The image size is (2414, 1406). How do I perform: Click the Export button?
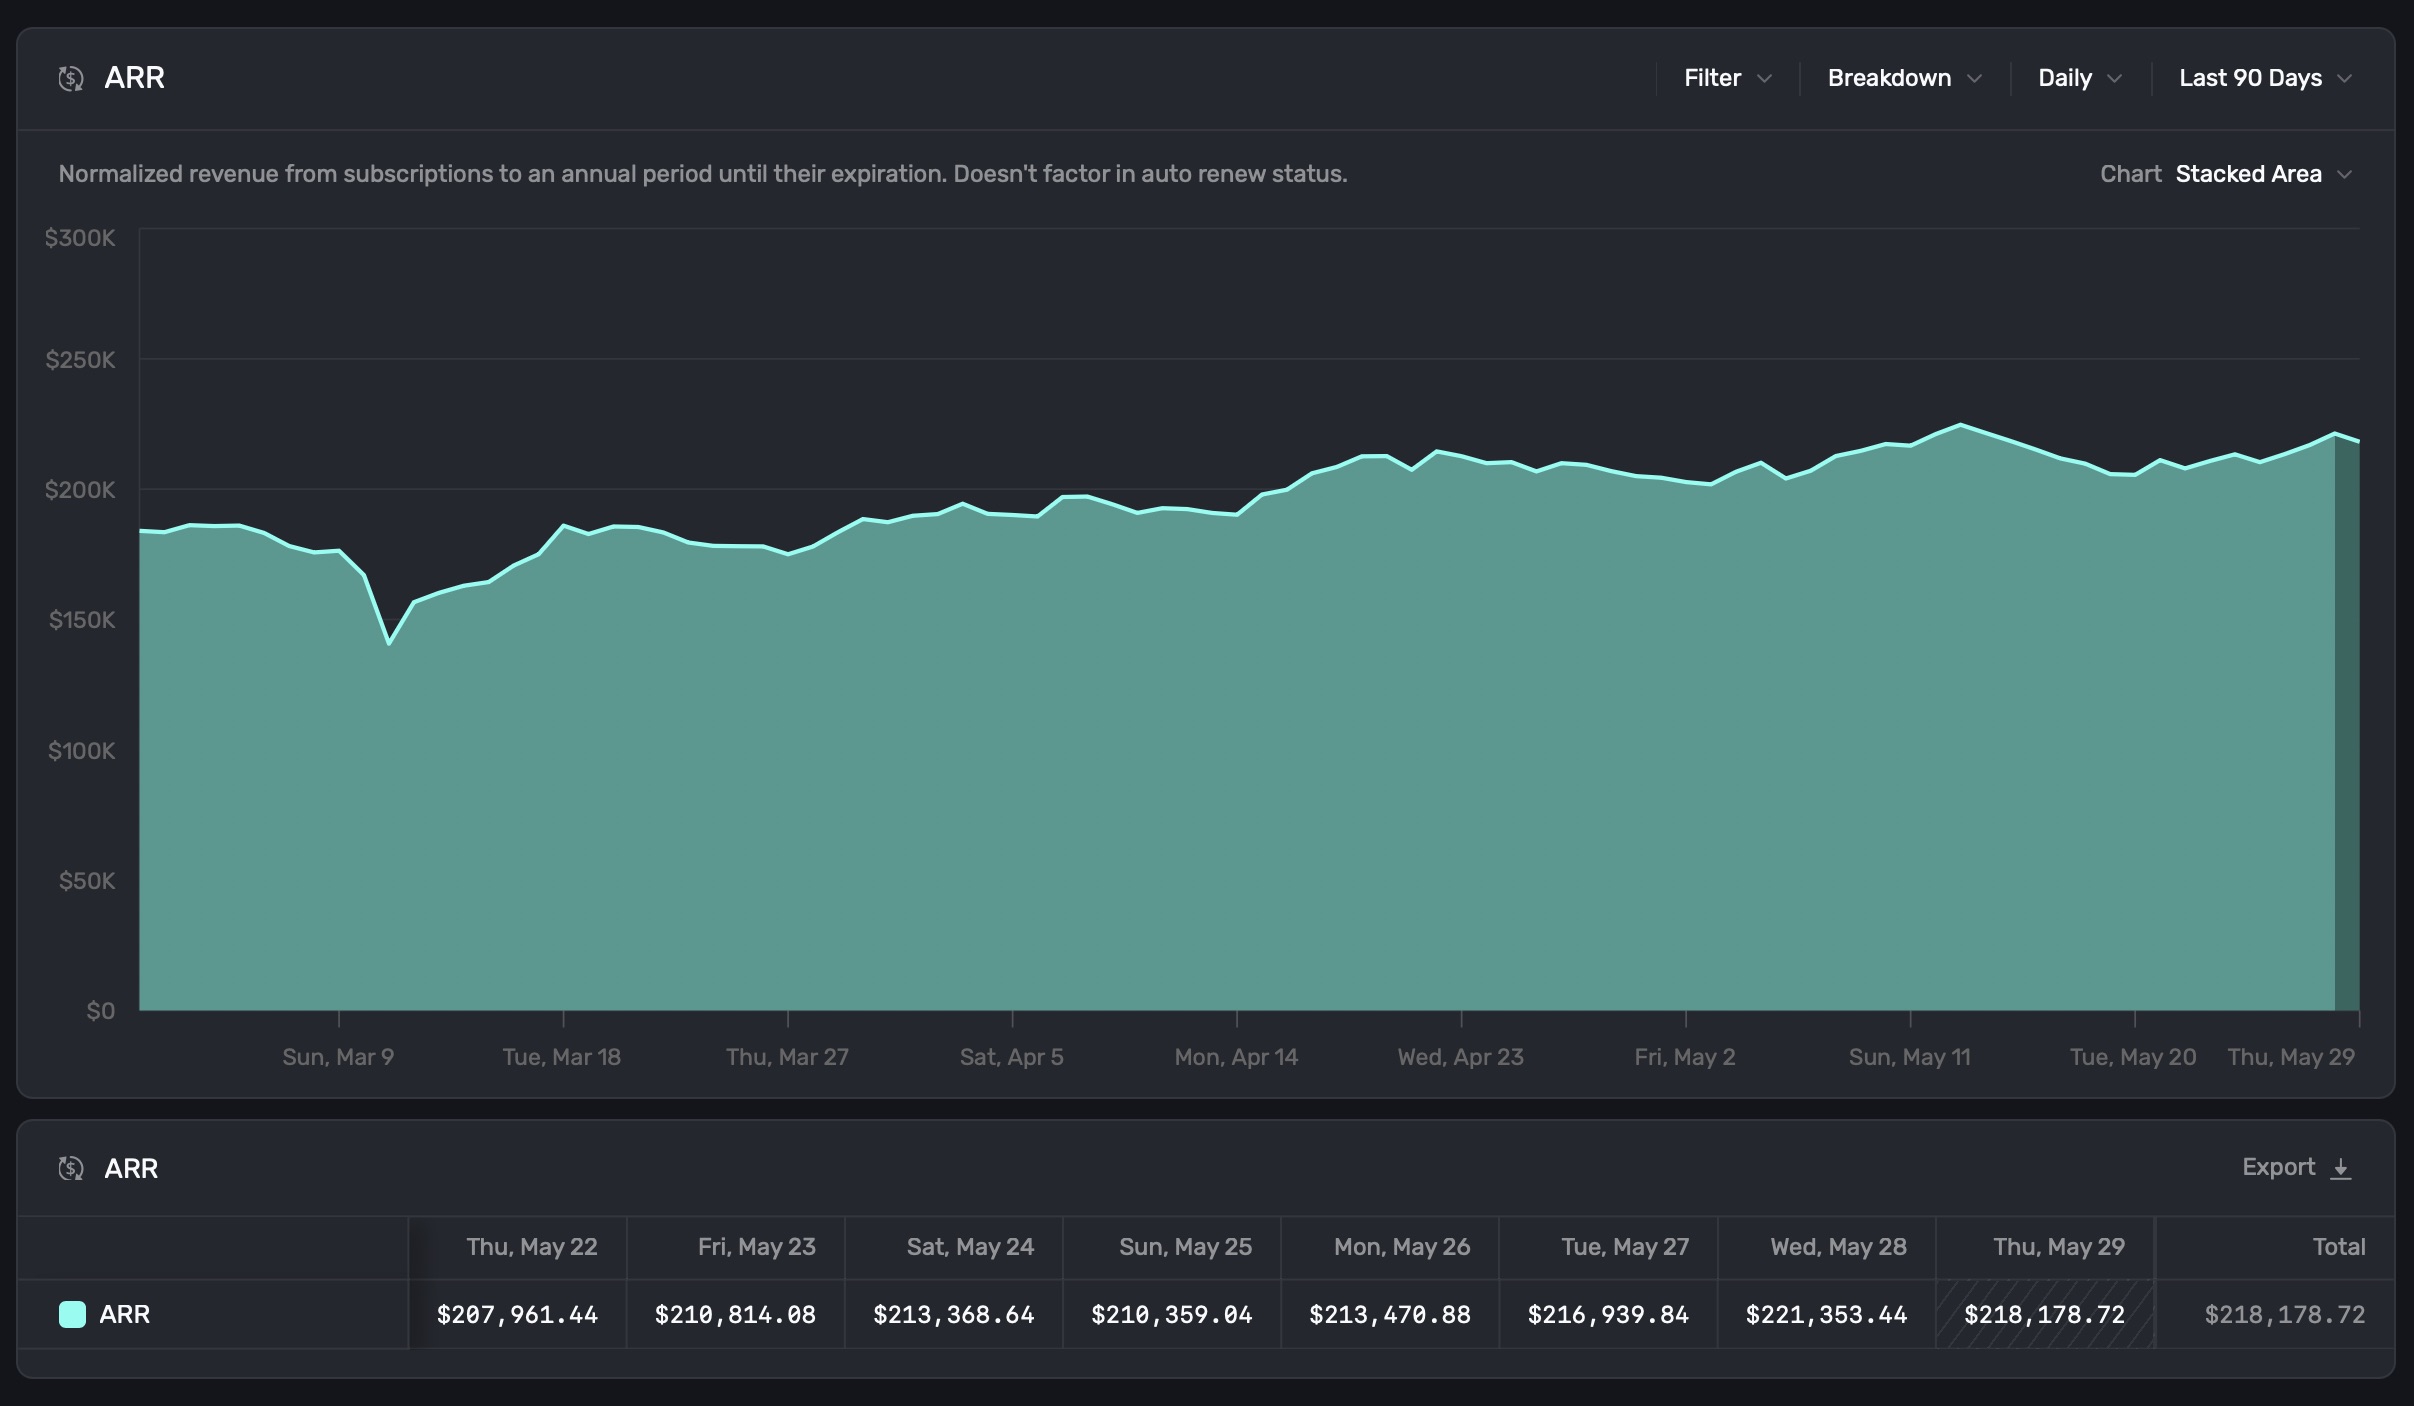coord(2279,1167)
